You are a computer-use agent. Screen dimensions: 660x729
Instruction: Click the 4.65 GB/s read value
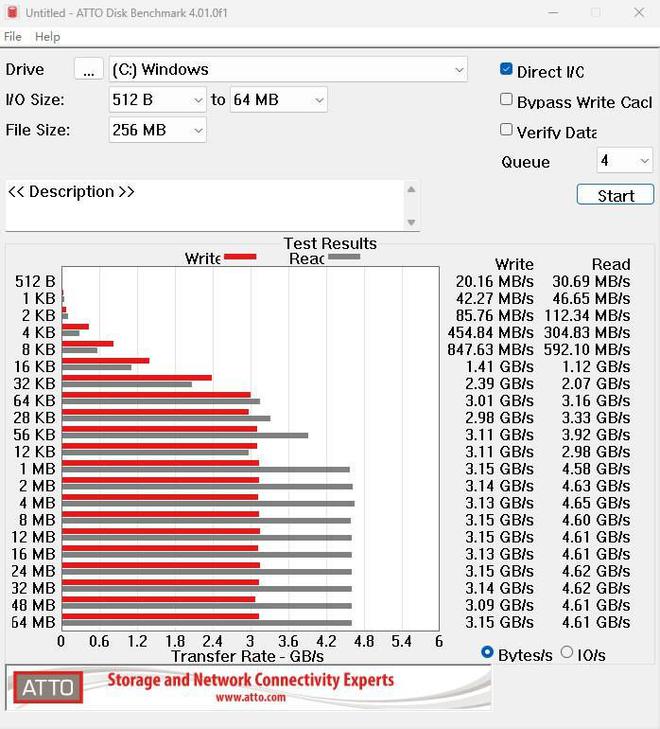[x=596, y=503]
